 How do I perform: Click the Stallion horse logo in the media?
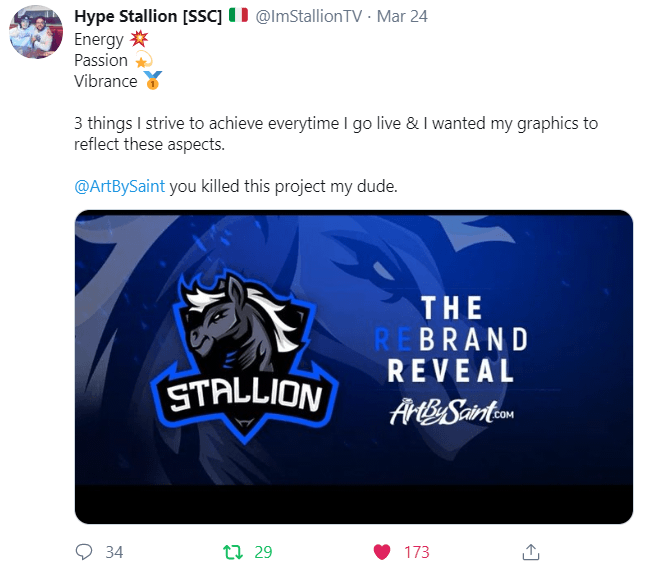[244, 356]
